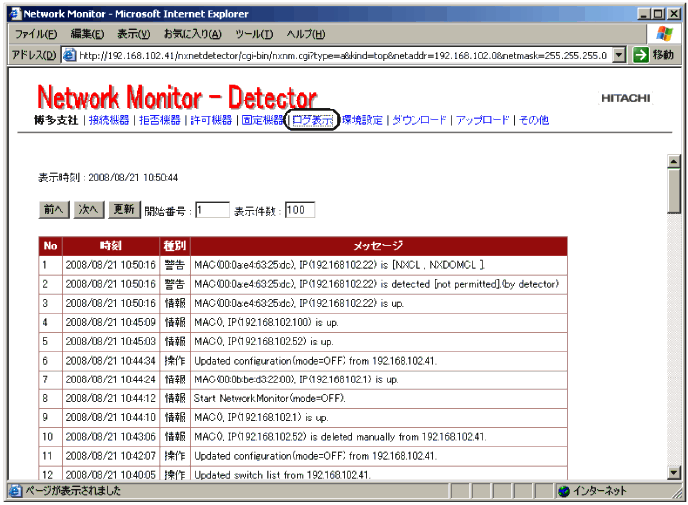The image size is (688, 505).
Task: Click message with MAC(00:0b:be:d3:22:00)
Action: click(x=296, y=380)
